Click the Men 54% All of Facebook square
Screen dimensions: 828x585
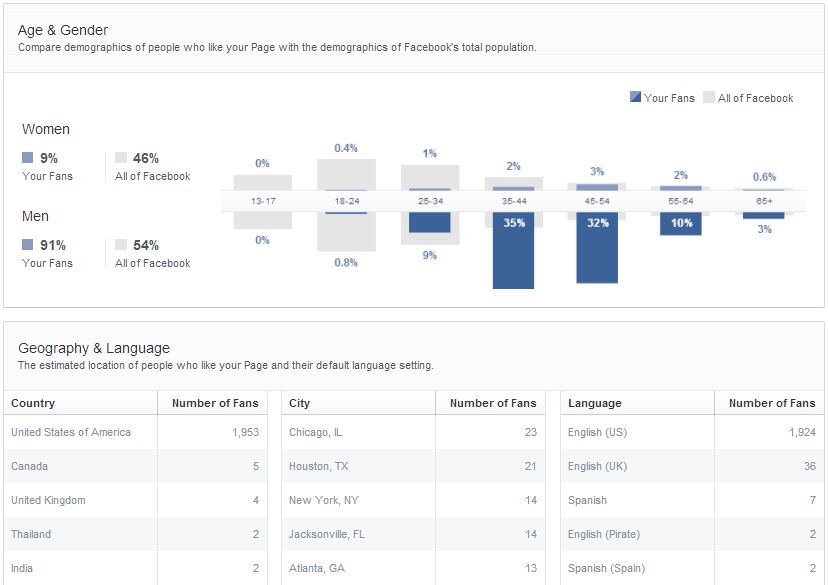pyautogui.click(x=121, y=245)
